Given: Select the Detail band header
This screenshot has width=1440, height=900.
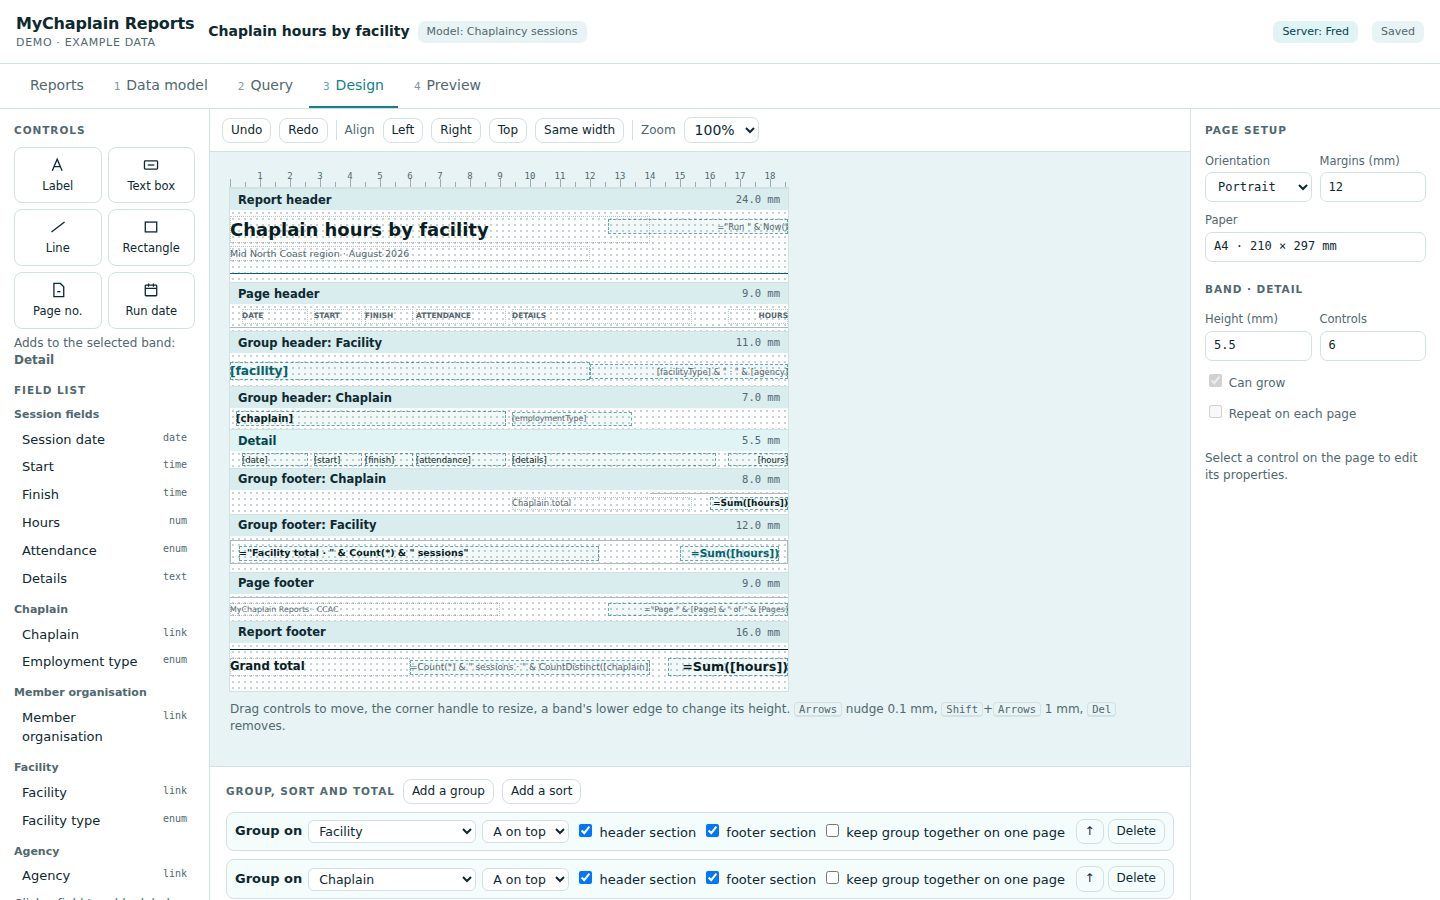Looking at the screenshot, I should [509, 441].
